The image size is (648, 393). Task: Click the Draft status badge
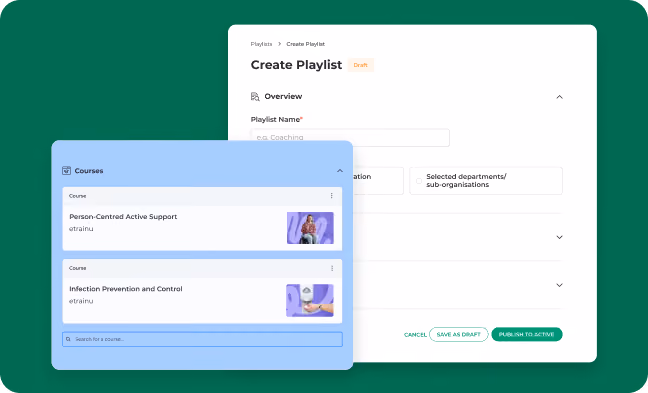[361, 65]
